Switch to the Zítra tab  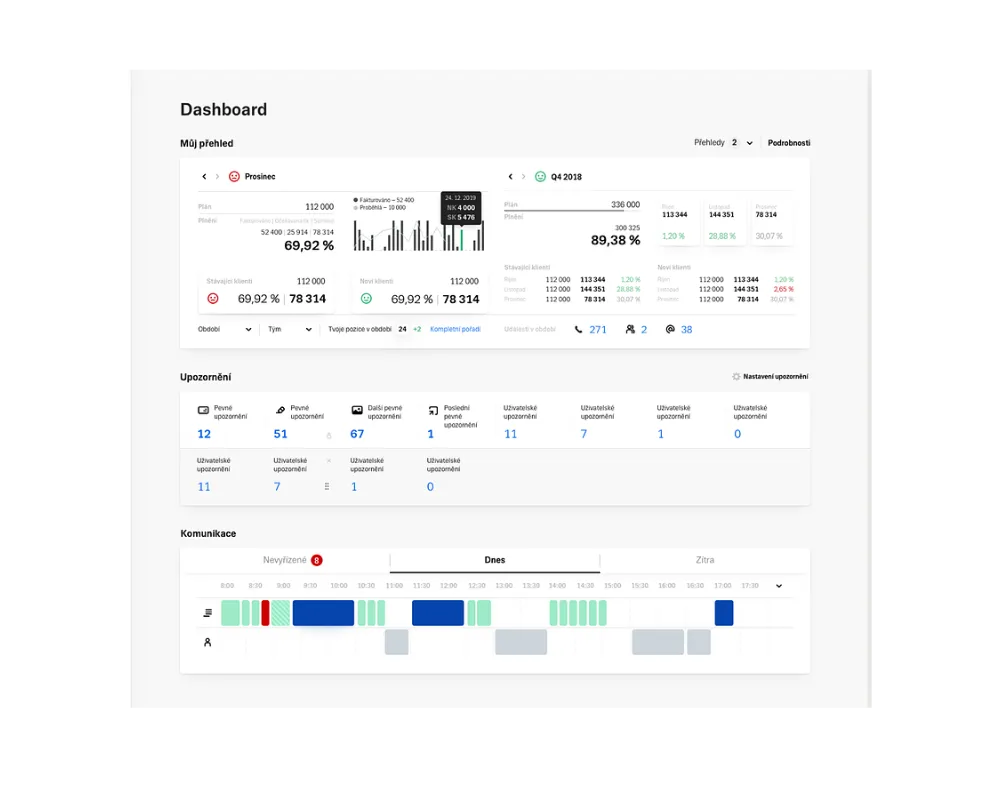[x=705, y=560]
